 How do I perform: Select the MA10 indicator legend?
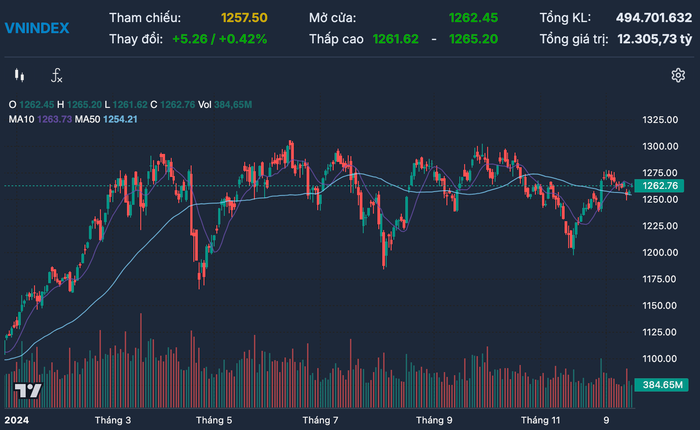pyautogui.click(x=40, y=119)
